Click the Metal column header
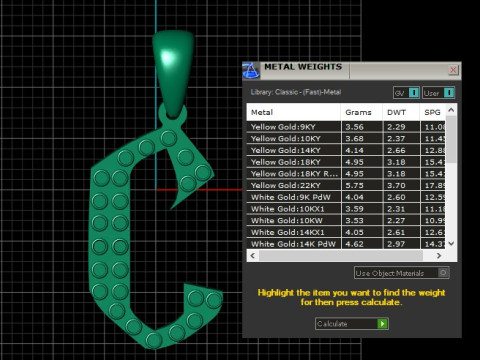This screenshot has width=480, height=360. 294,112
